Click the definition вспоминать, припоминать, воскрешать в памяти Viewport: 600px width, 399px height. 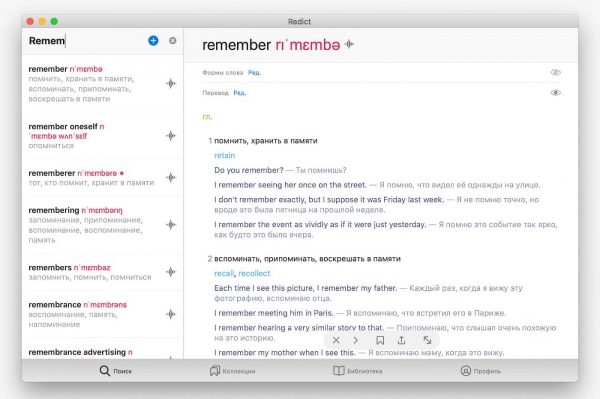point(307,259)
